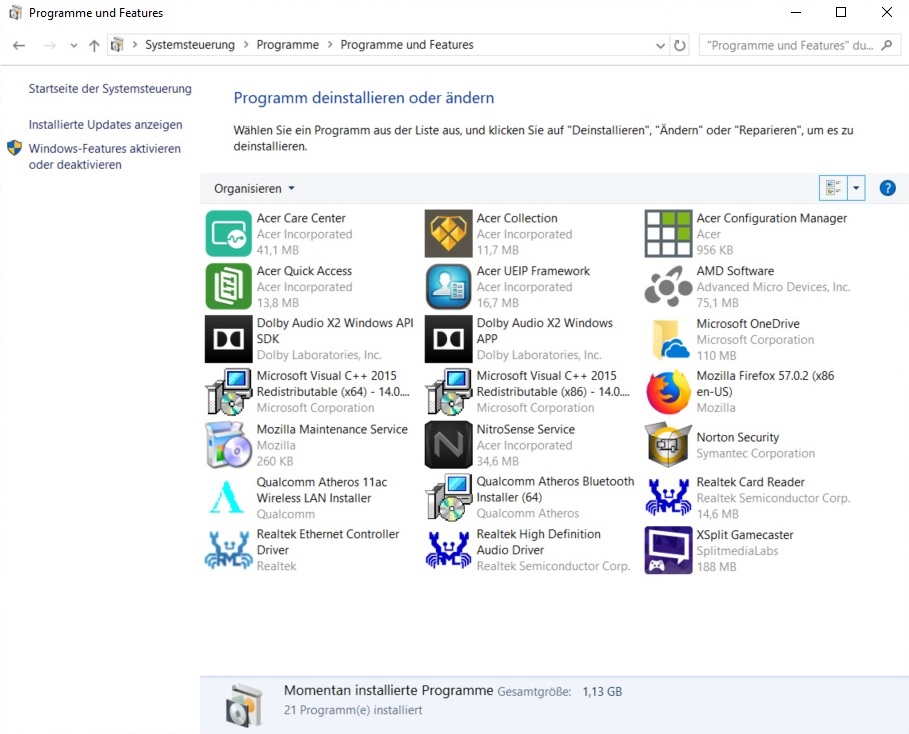The height and width of the screenshot is (734, 909).
Task: Select Mozilla Maintenance Service name
Action: tap(332, 429)
